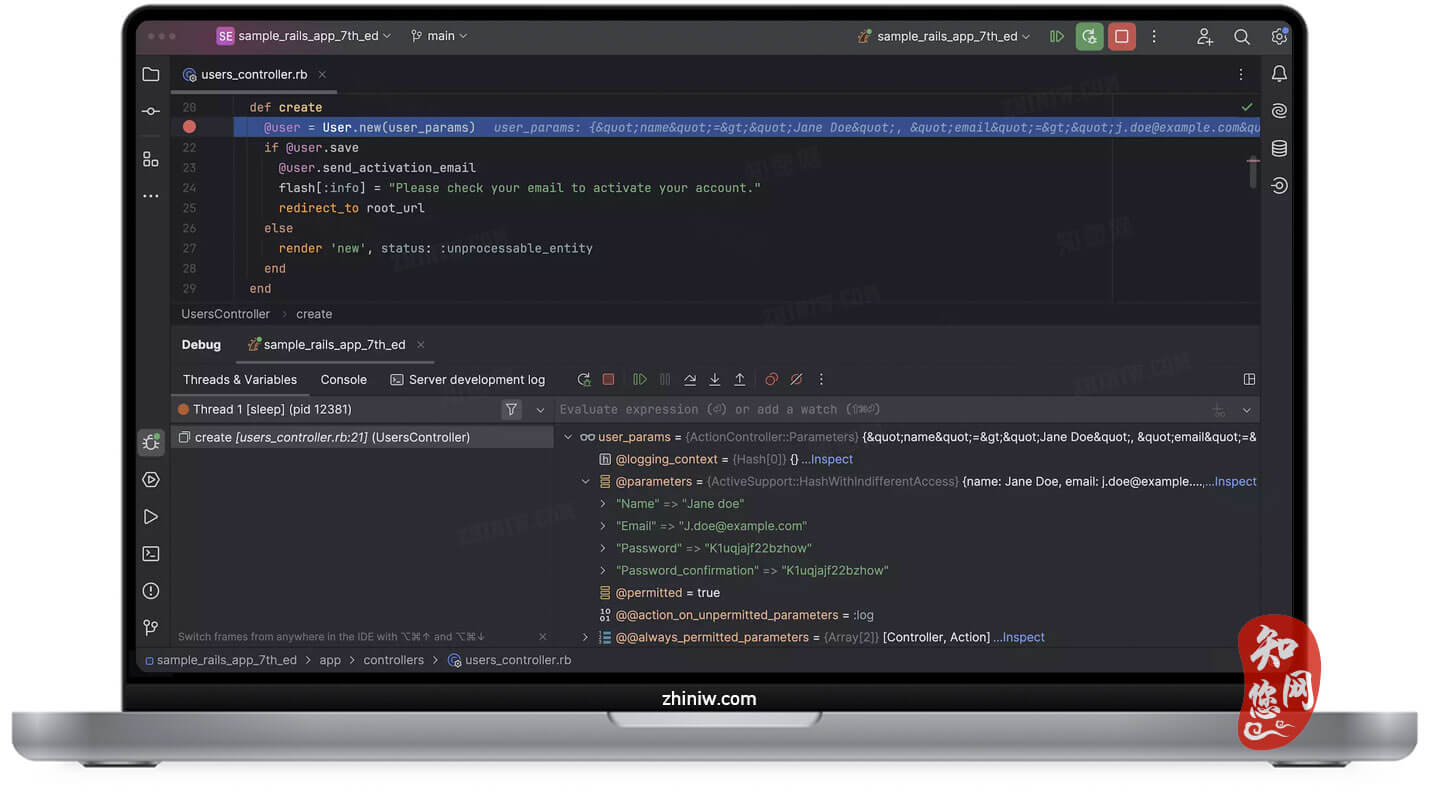Expand the "Name" => "Jane doe" entry
The image size is (1429, 797).
click(603, 504)
